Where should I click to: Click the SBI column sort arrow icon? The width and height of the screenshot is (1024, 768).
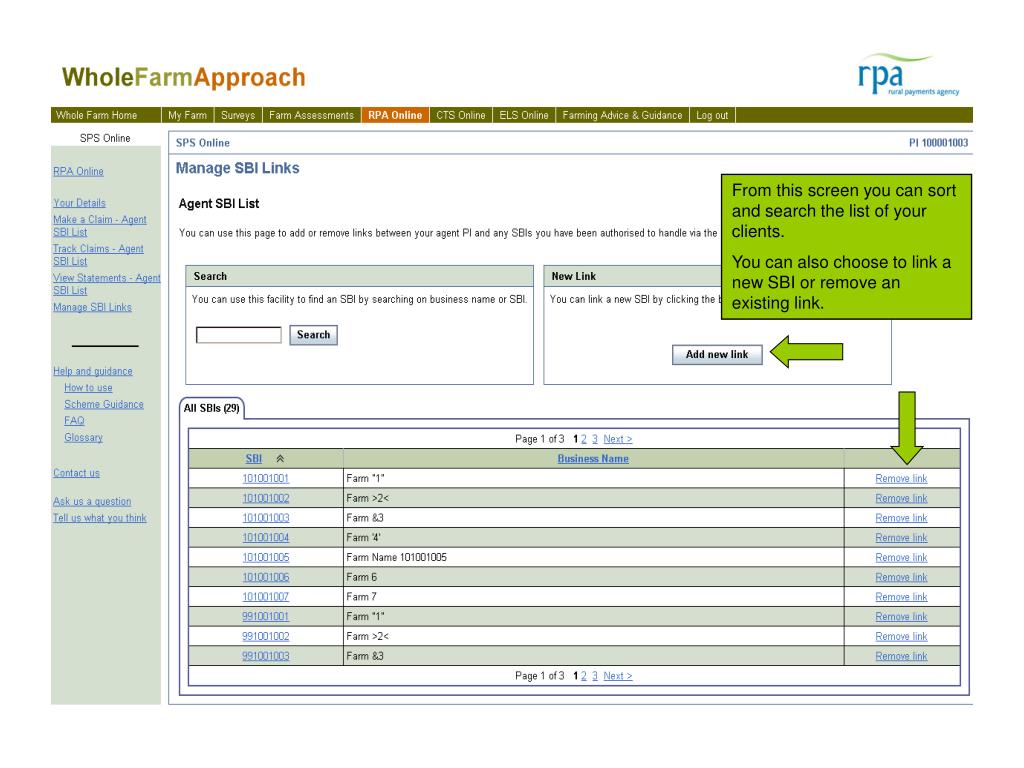(x=280, y=458)
